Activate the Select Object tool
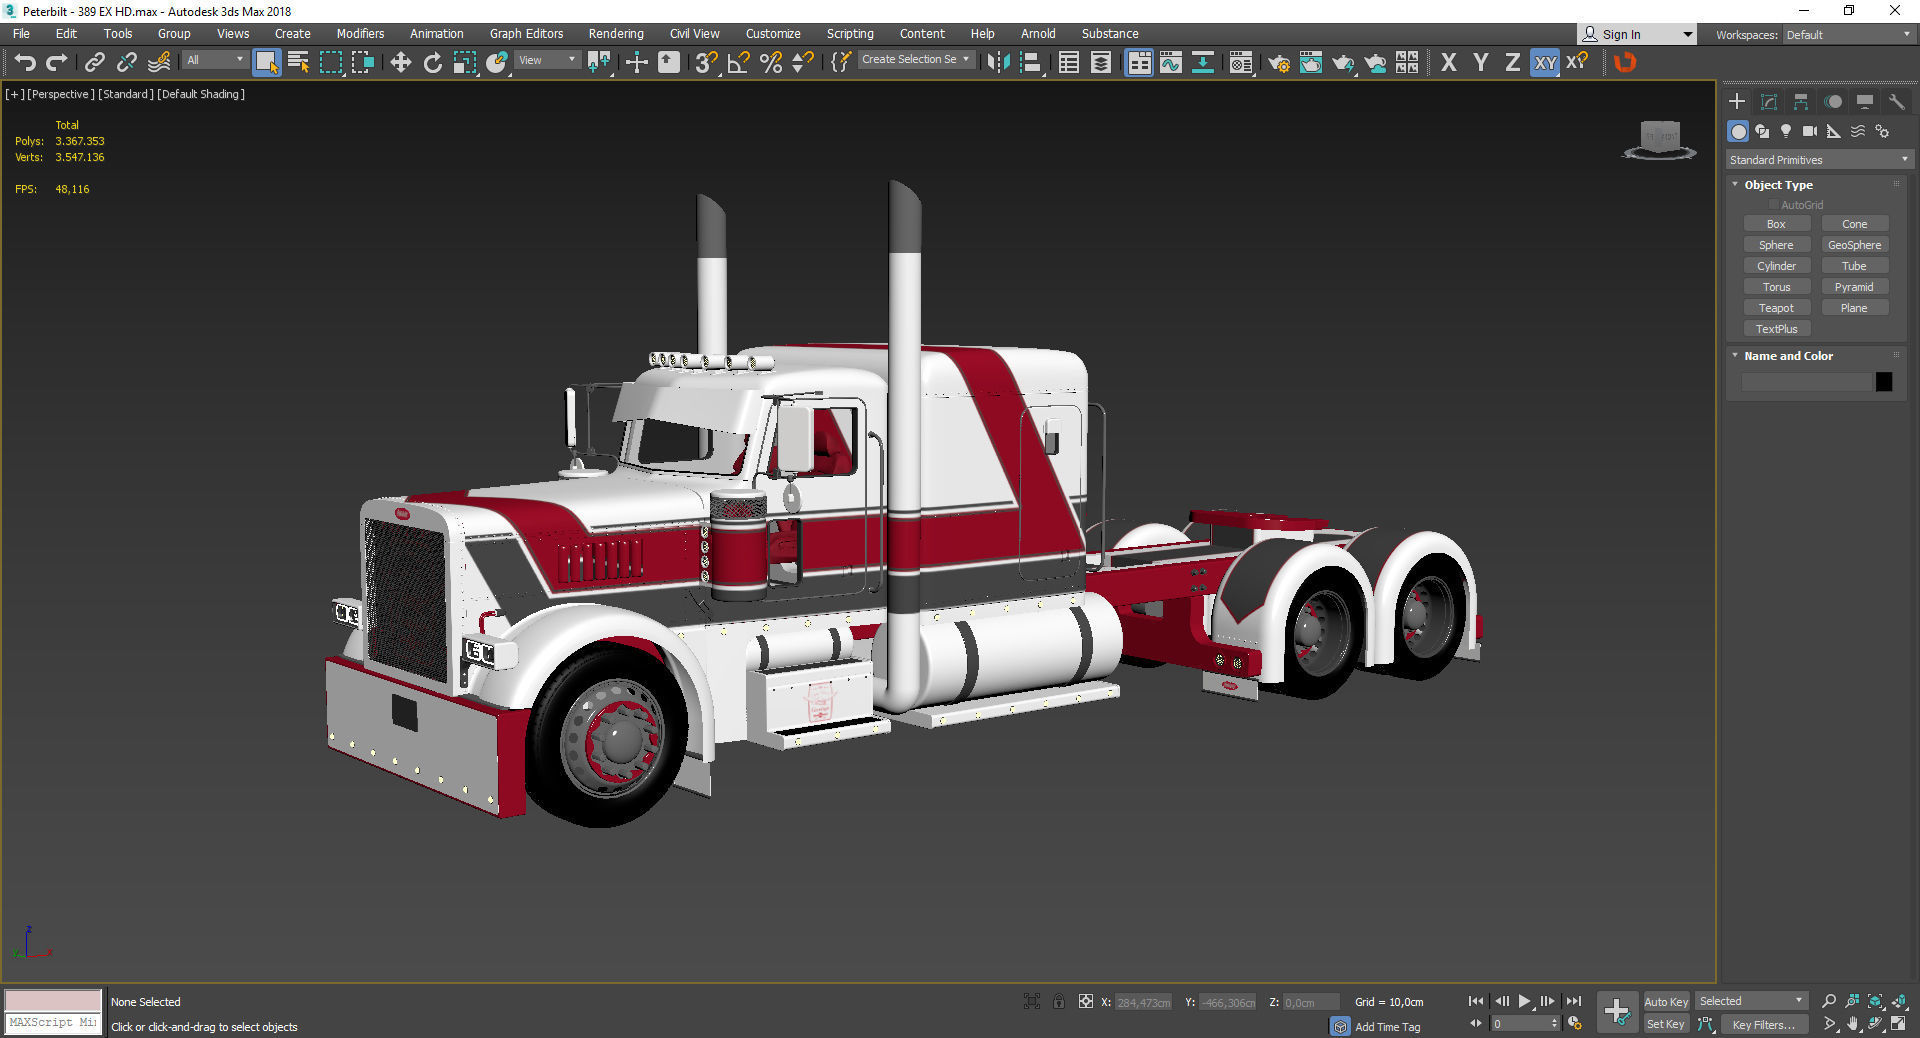 [266, 62]
